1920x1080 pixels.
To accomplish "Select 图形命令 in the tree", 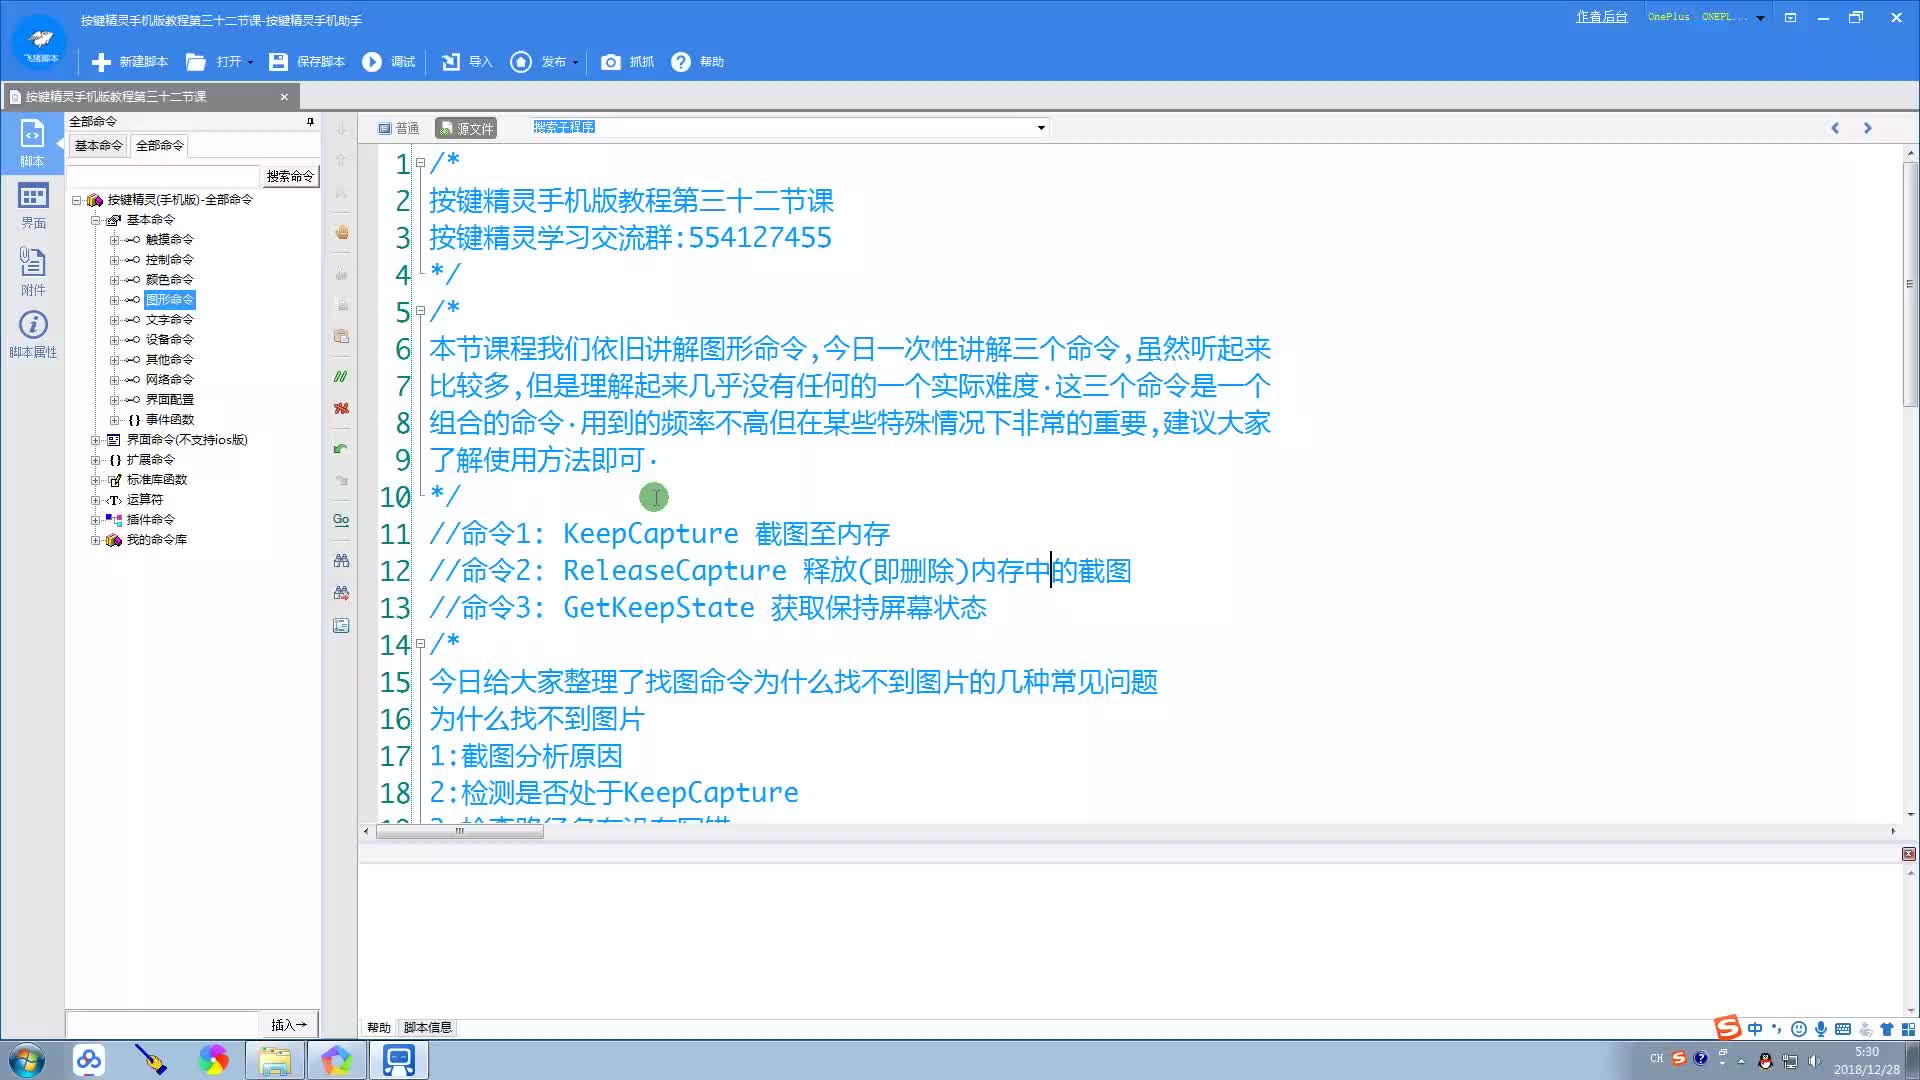I will pos(169,300).
